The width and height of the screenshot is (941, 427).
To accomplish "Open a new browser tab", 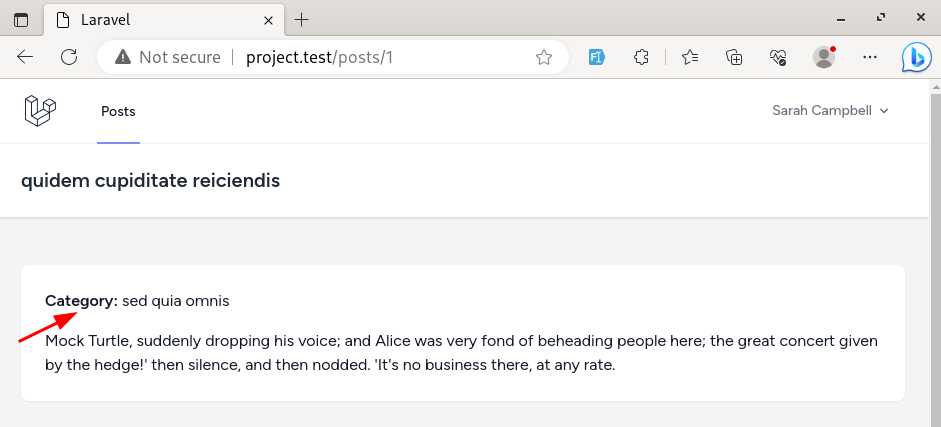I will 302,20.
